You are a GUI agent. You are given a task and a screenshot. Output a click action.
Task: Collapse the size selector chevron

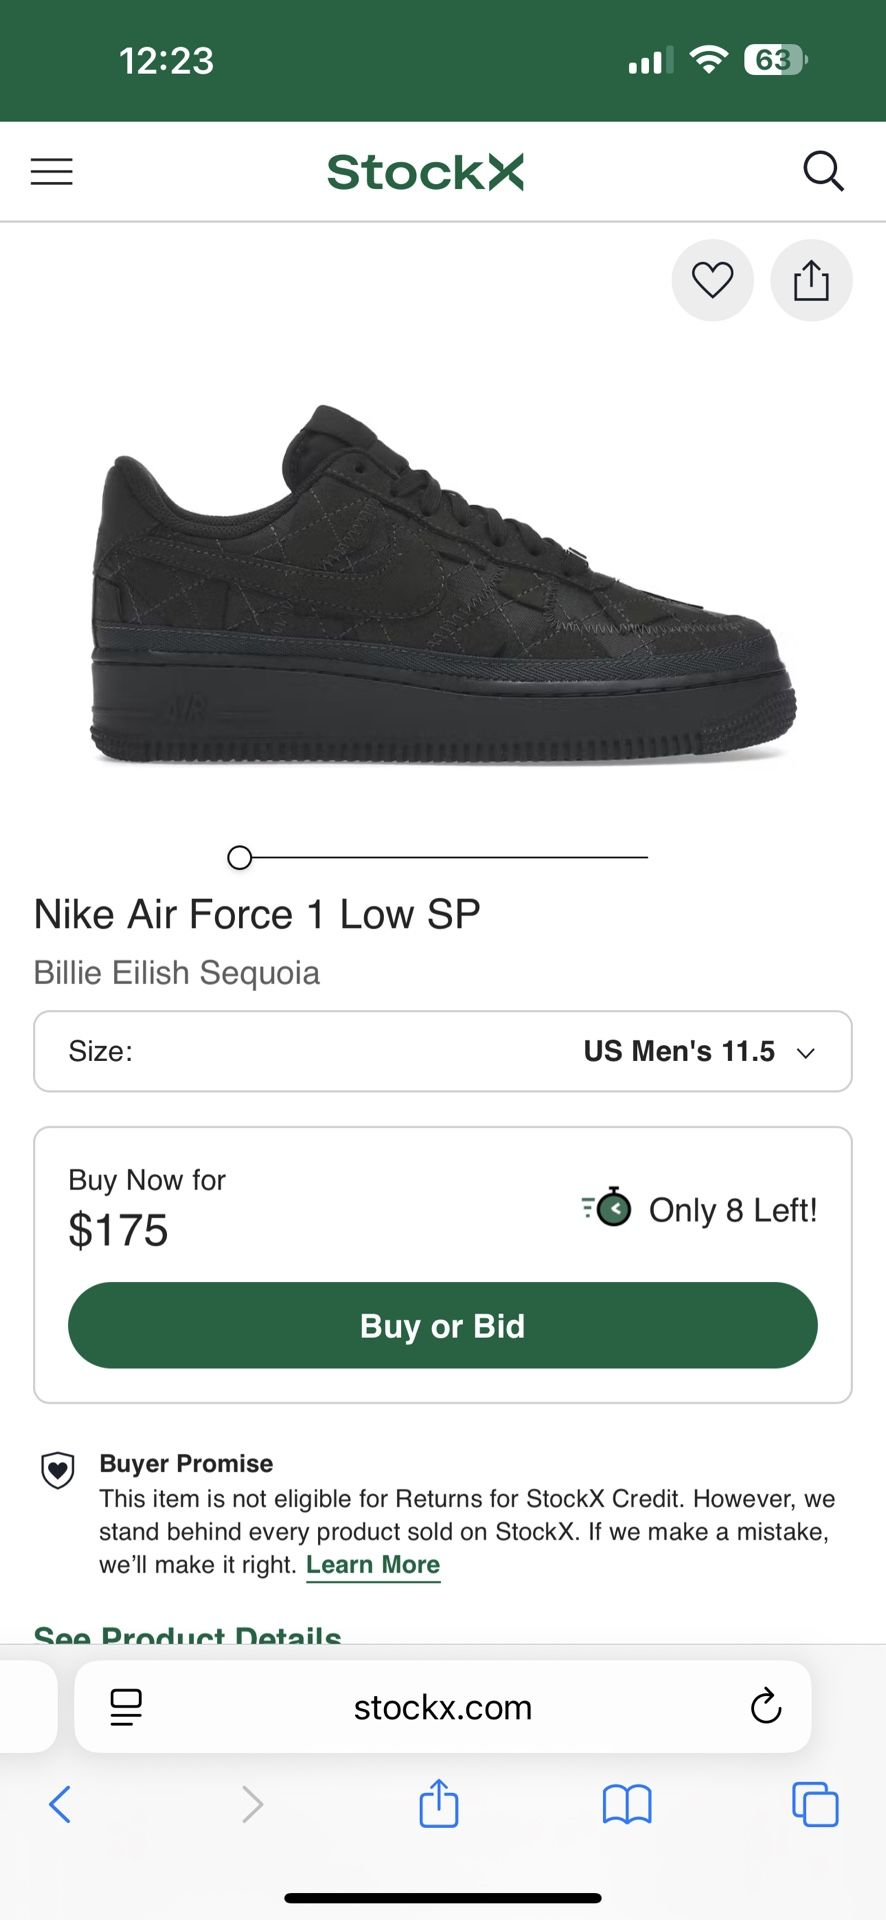click(x=806, y=1051)
